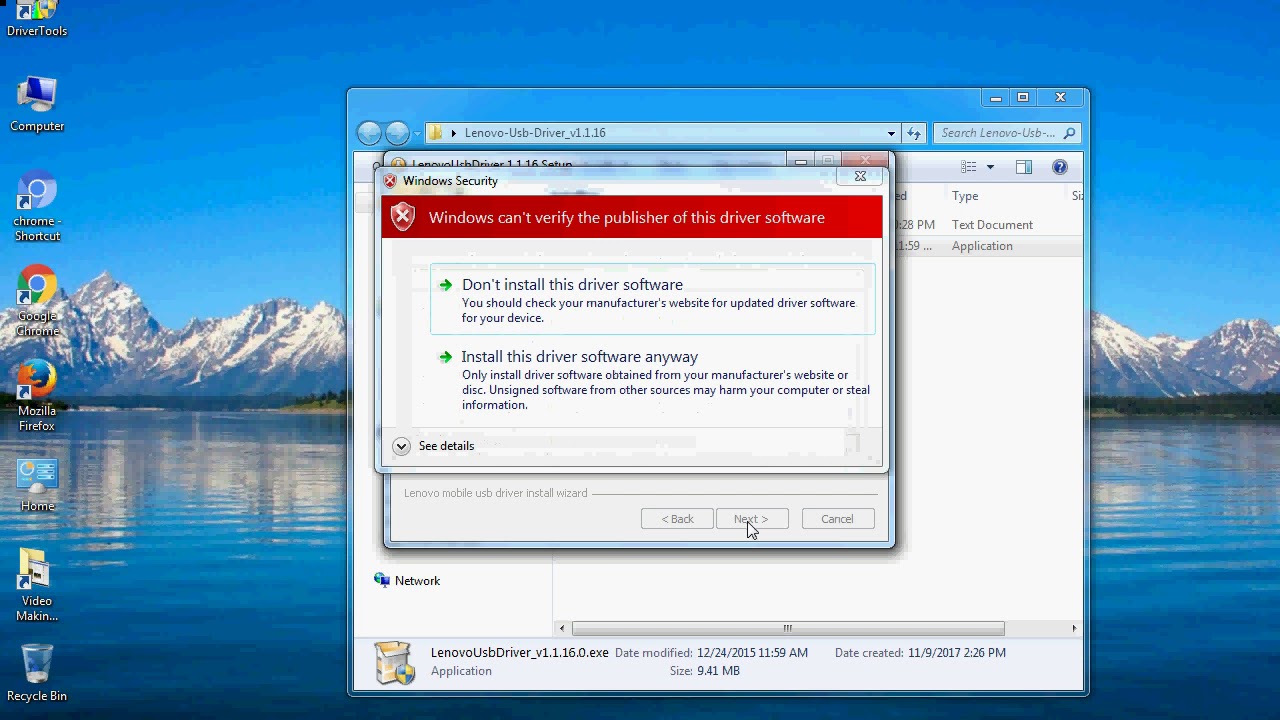Choose Don't install this driver software
The image size is (1280, 720).
[653, 300]
